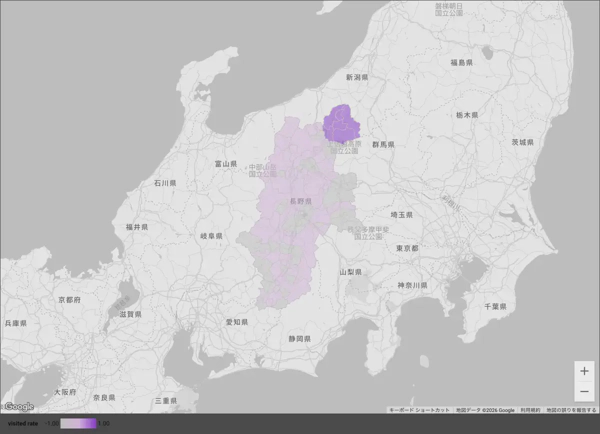
Task: Zoom in with the plus button
Action: 584,371
